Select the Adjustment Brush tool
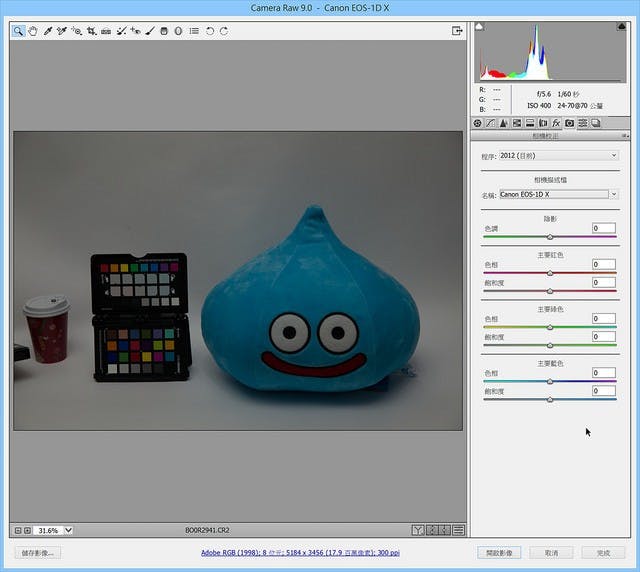Screen dimensions: 640x572 click(x=150, y=31)
